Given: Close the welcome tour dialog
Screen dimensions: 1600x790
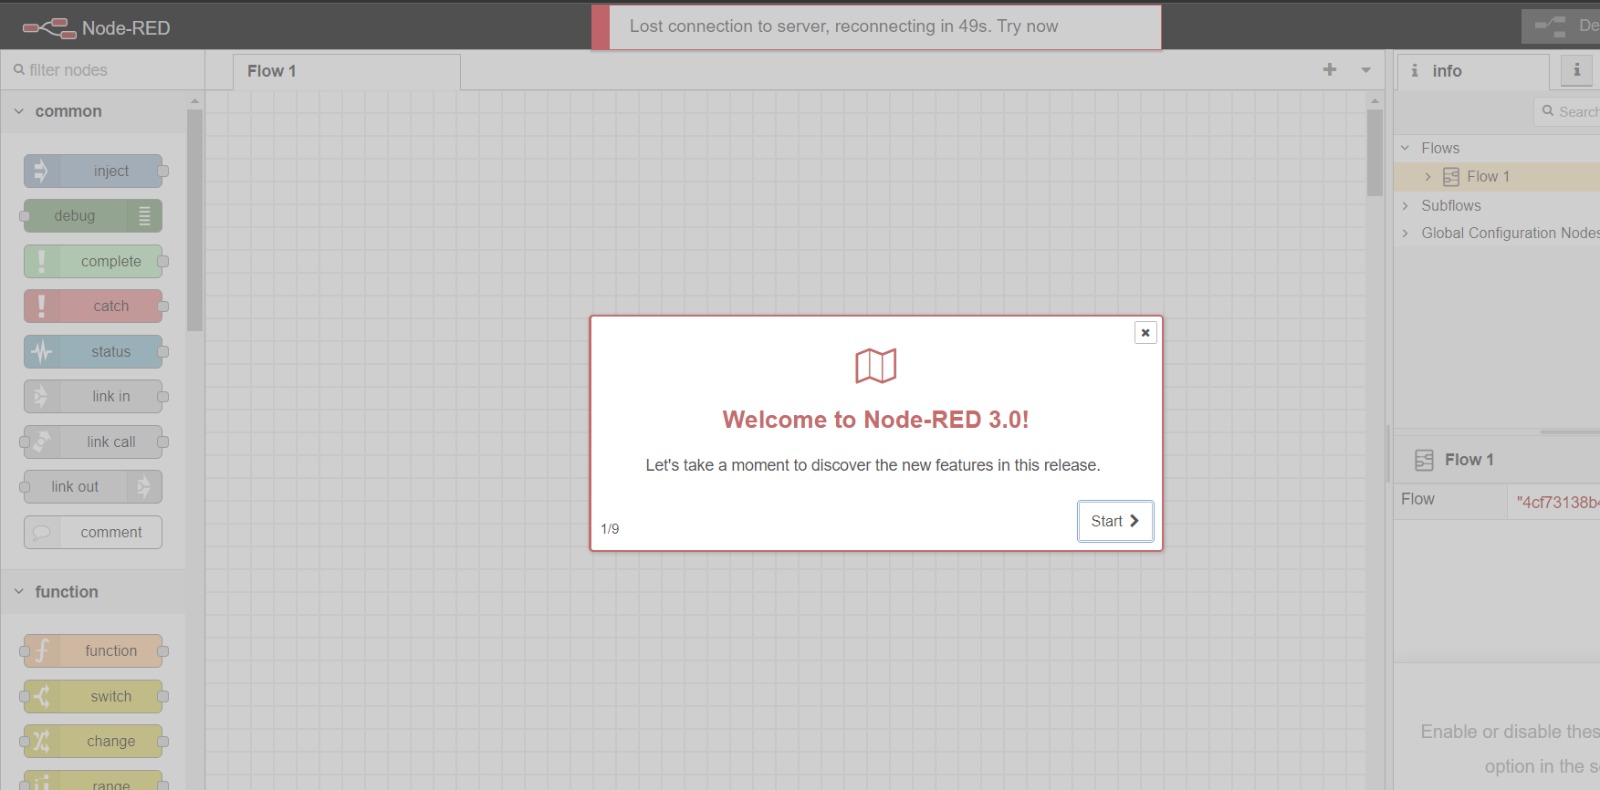Looking at the screenshot, I should (1146, 332).
